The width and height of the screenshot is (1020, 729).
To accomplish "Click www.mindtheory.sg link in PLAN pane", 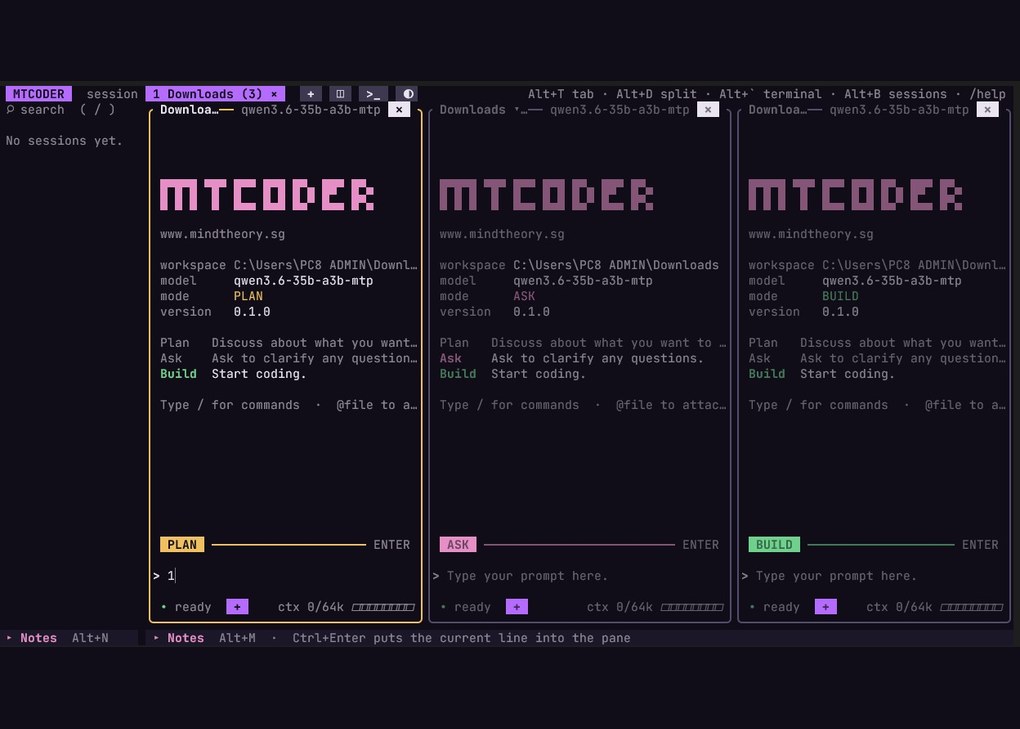I will [222, 234].
